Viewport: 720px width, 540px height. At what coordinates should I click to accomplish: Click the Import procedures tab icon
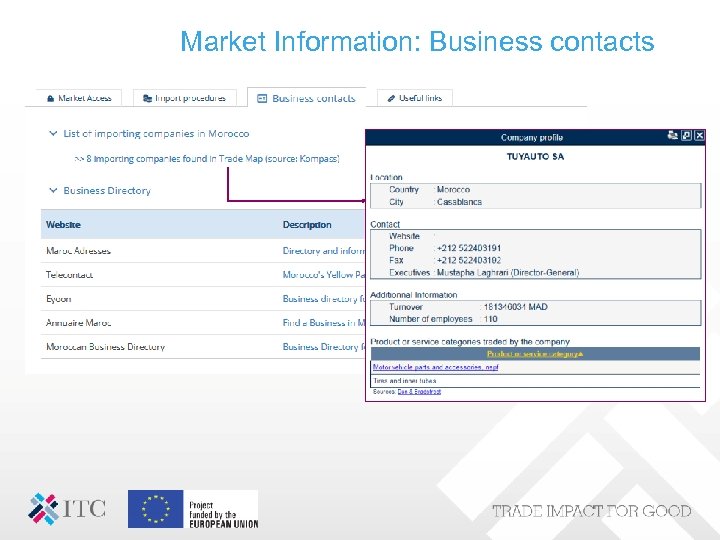(x=147, y=98)
